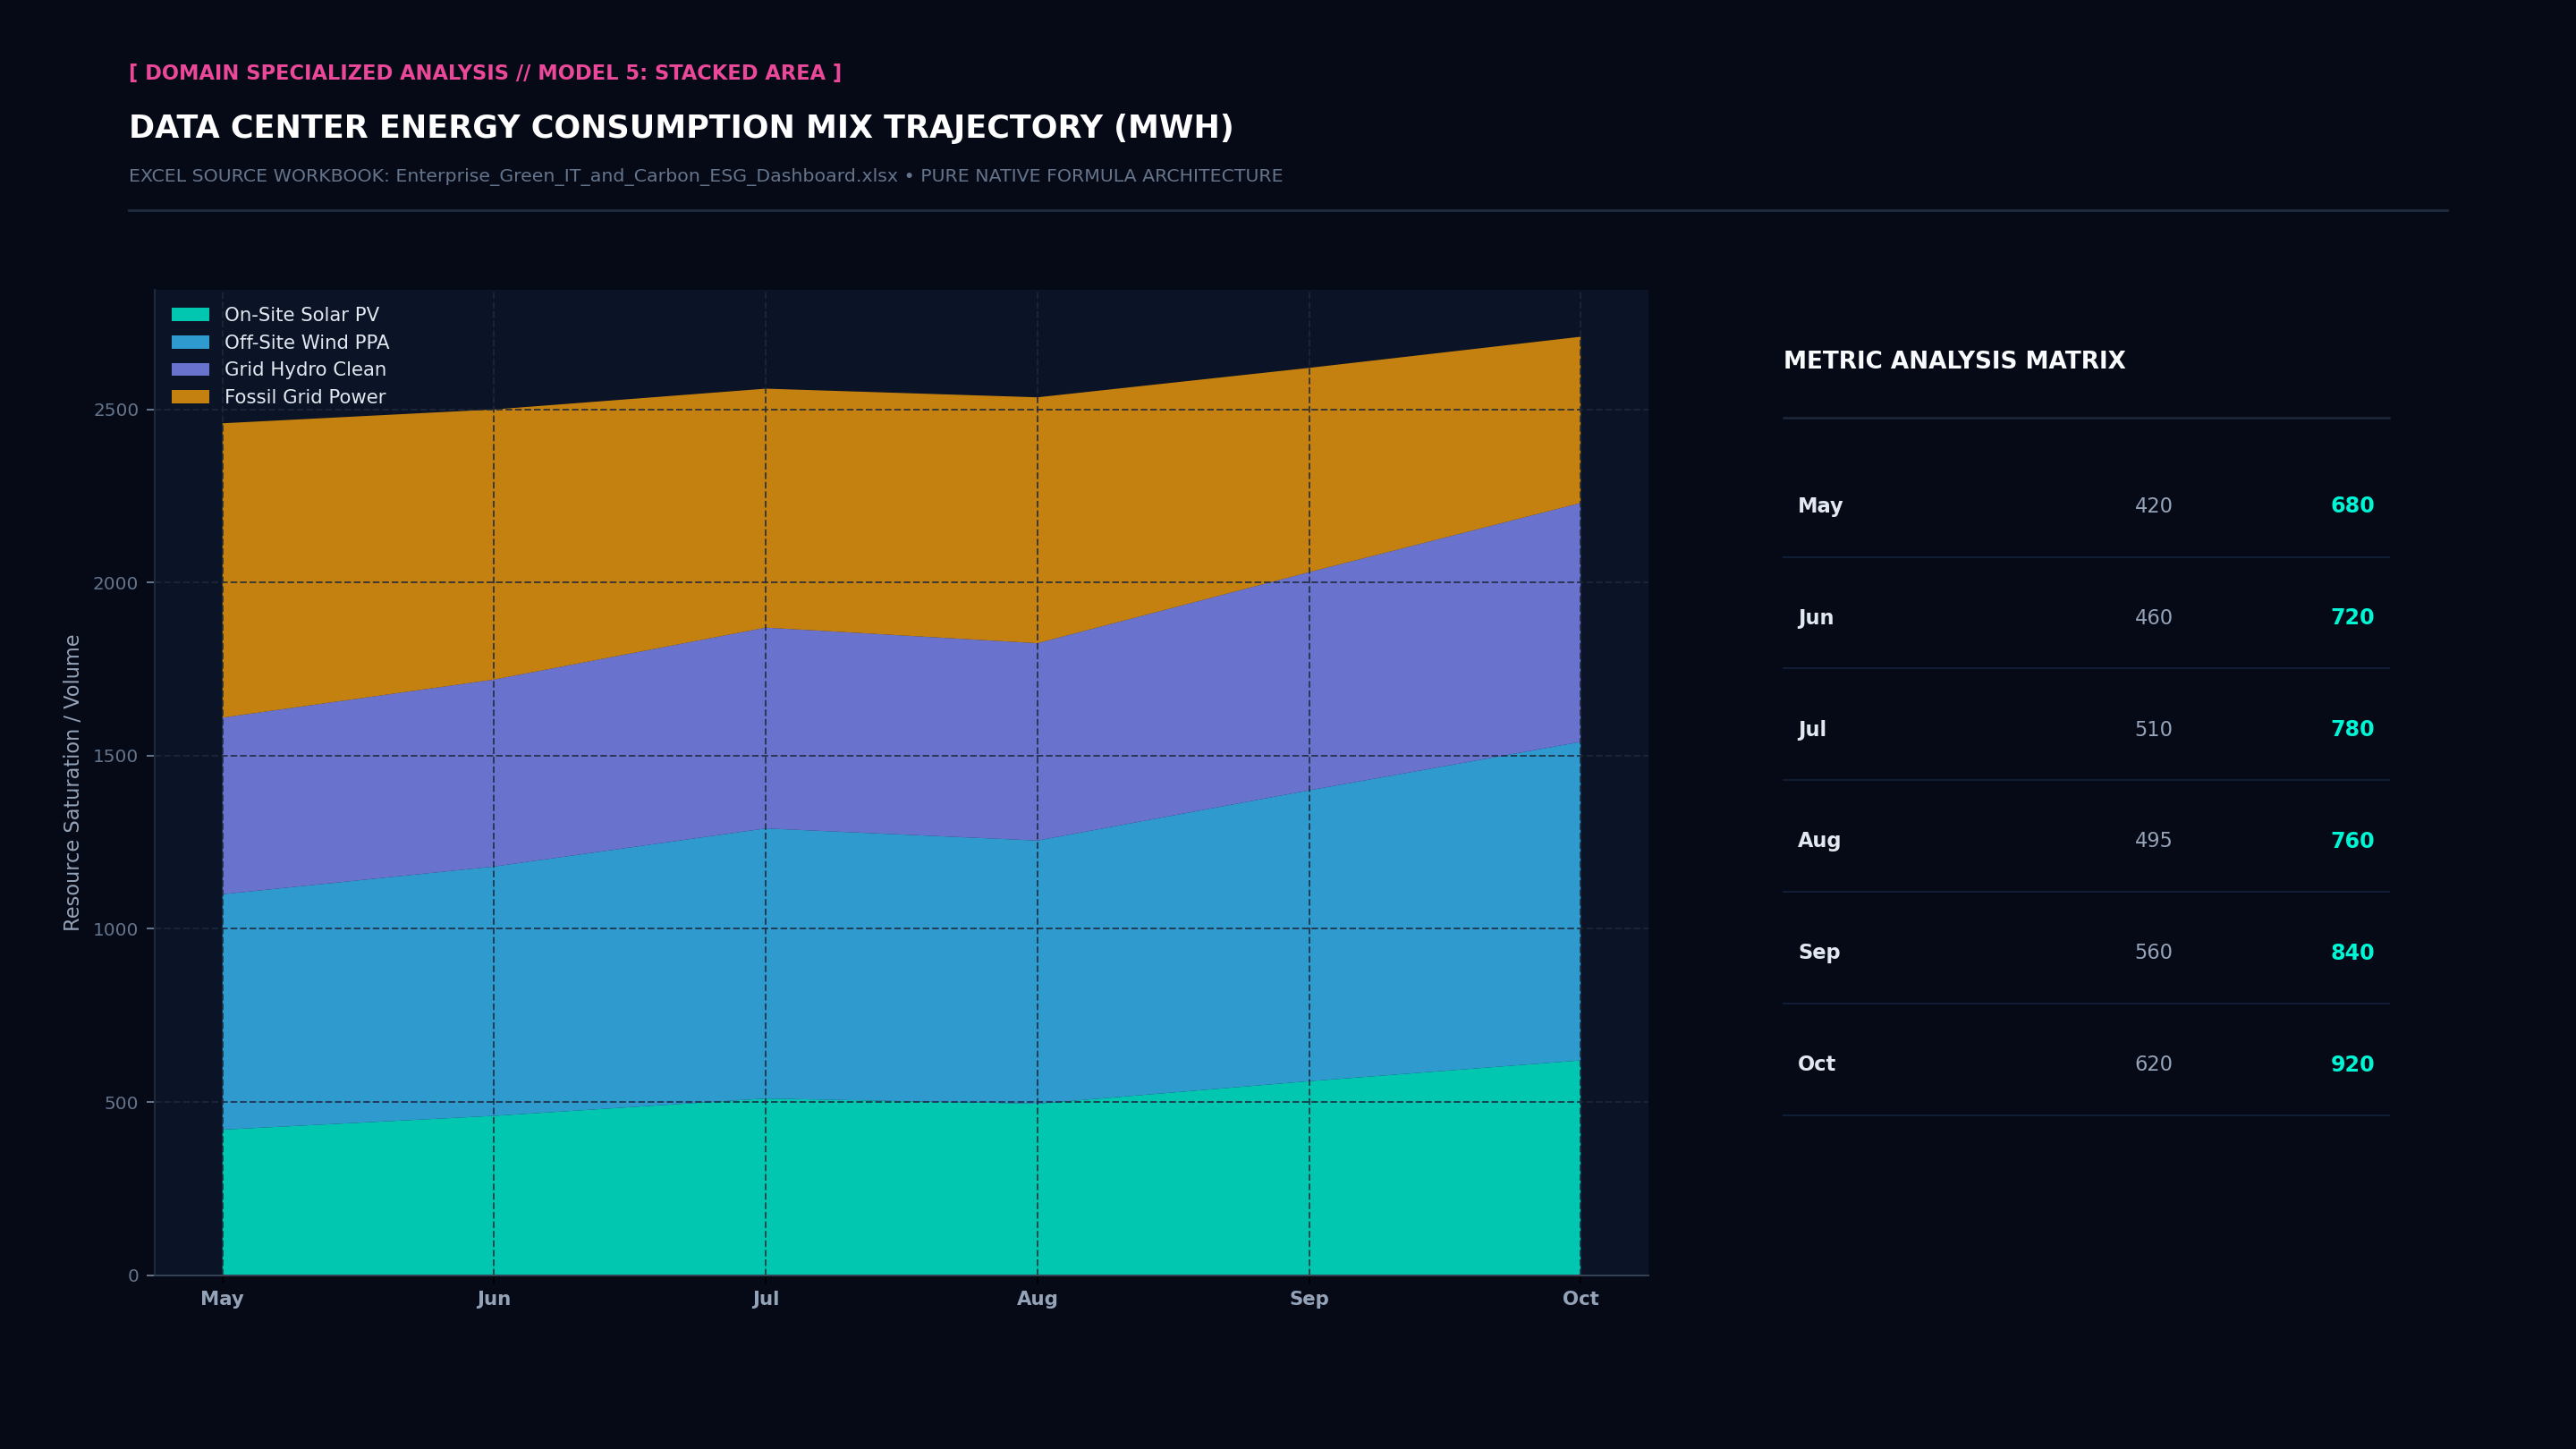Image resolution: width=2576 pixels, height=1449 pixels.
Task: Select the Oct row label in matrix
Action: (x=1816, y=1065)
